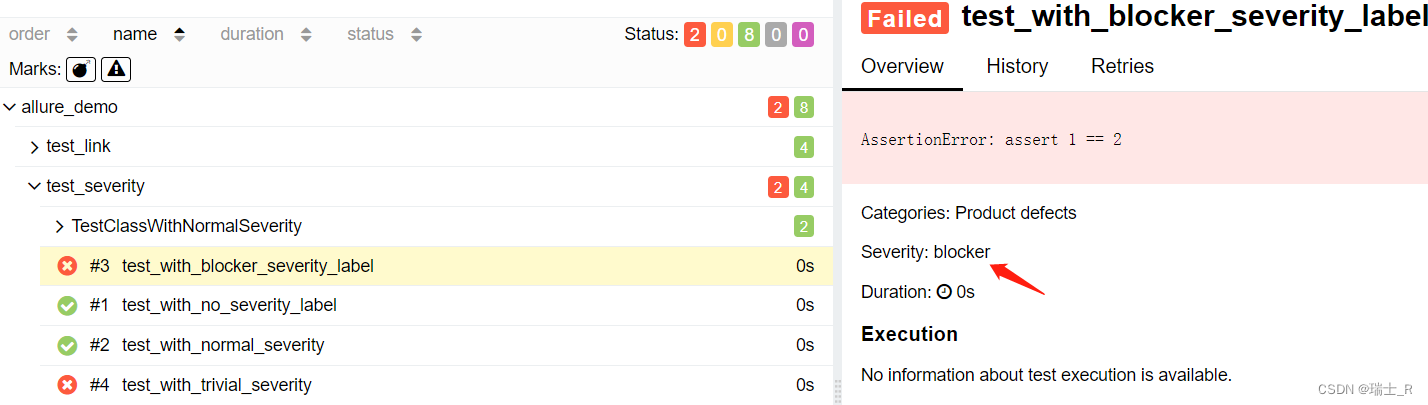This screenshot has width=1428, height=405.
Task: Toggle the green passed status filter
Action: tap(748, 35)
